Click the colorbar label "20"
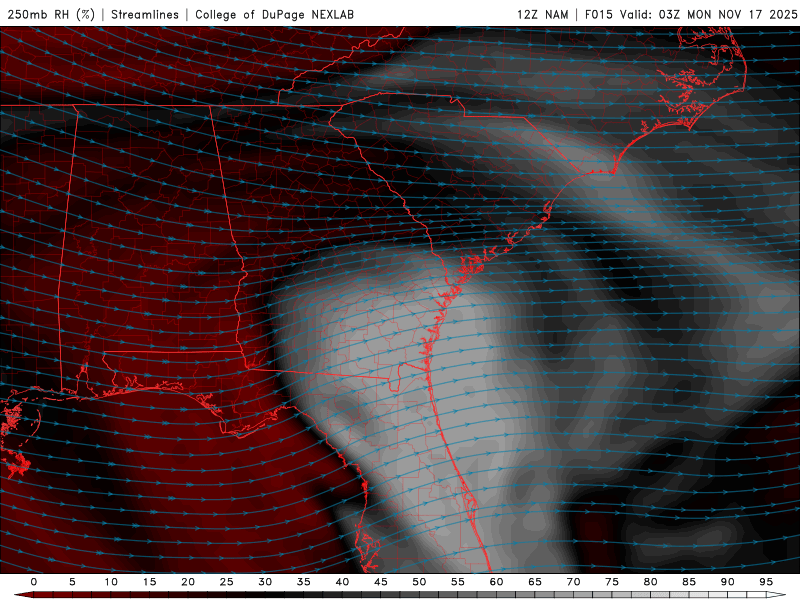Viewport: 800px width, 600px height. pos(188,582)
